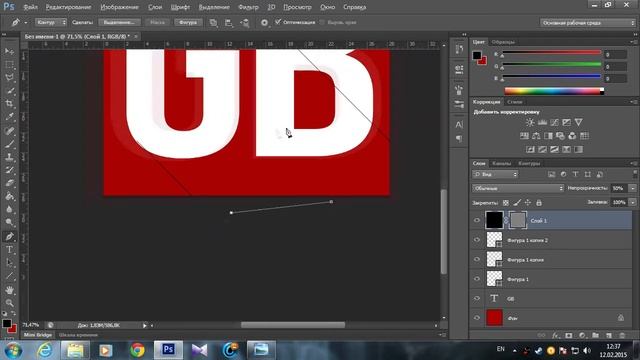This screenshot has width=640, height=360.
Task: Open pen options gear icon
Action: pyautogui.click(x=264, y=23)
